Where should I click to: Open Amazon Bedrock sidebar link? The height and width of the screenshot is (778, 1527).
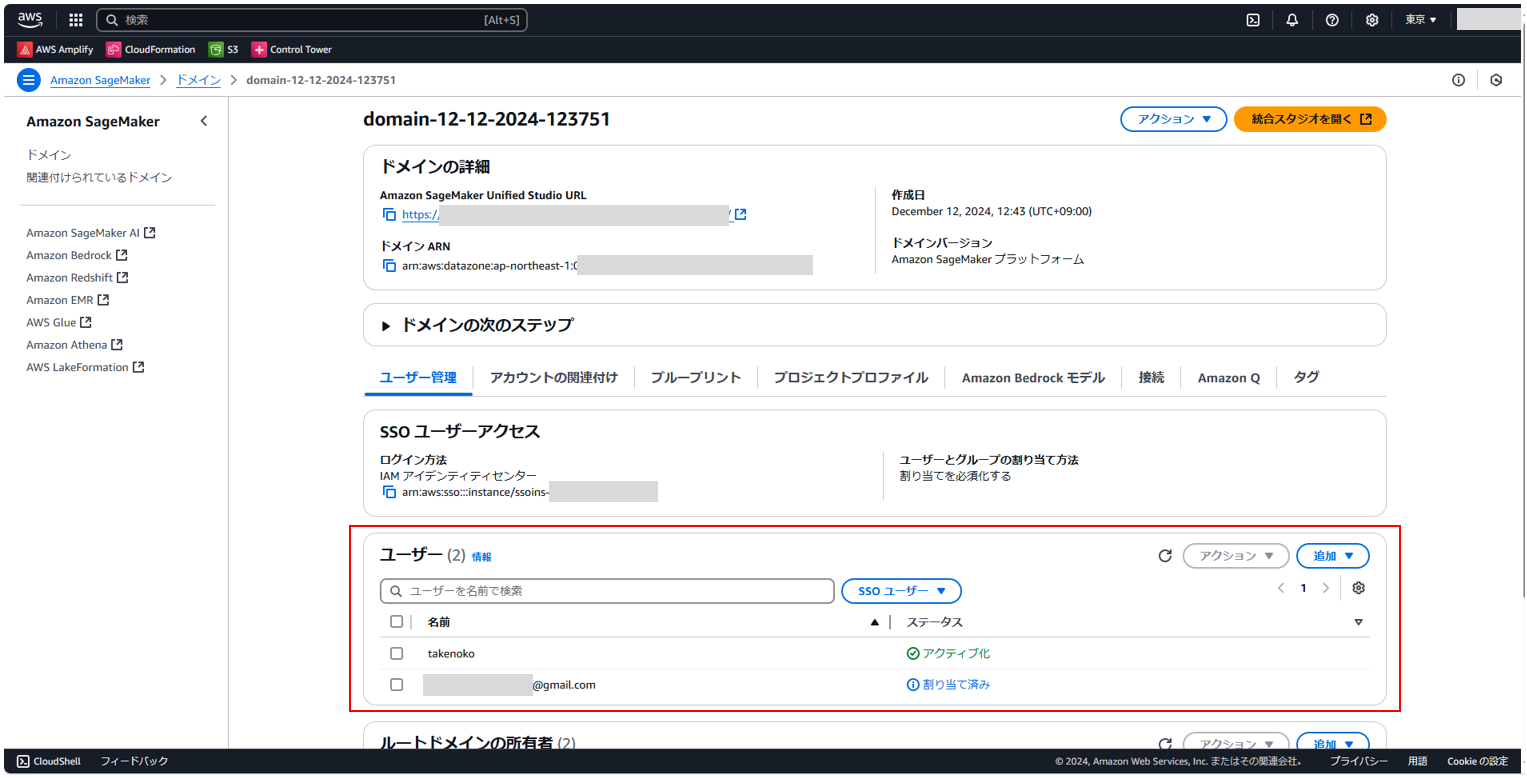point(77,255)
